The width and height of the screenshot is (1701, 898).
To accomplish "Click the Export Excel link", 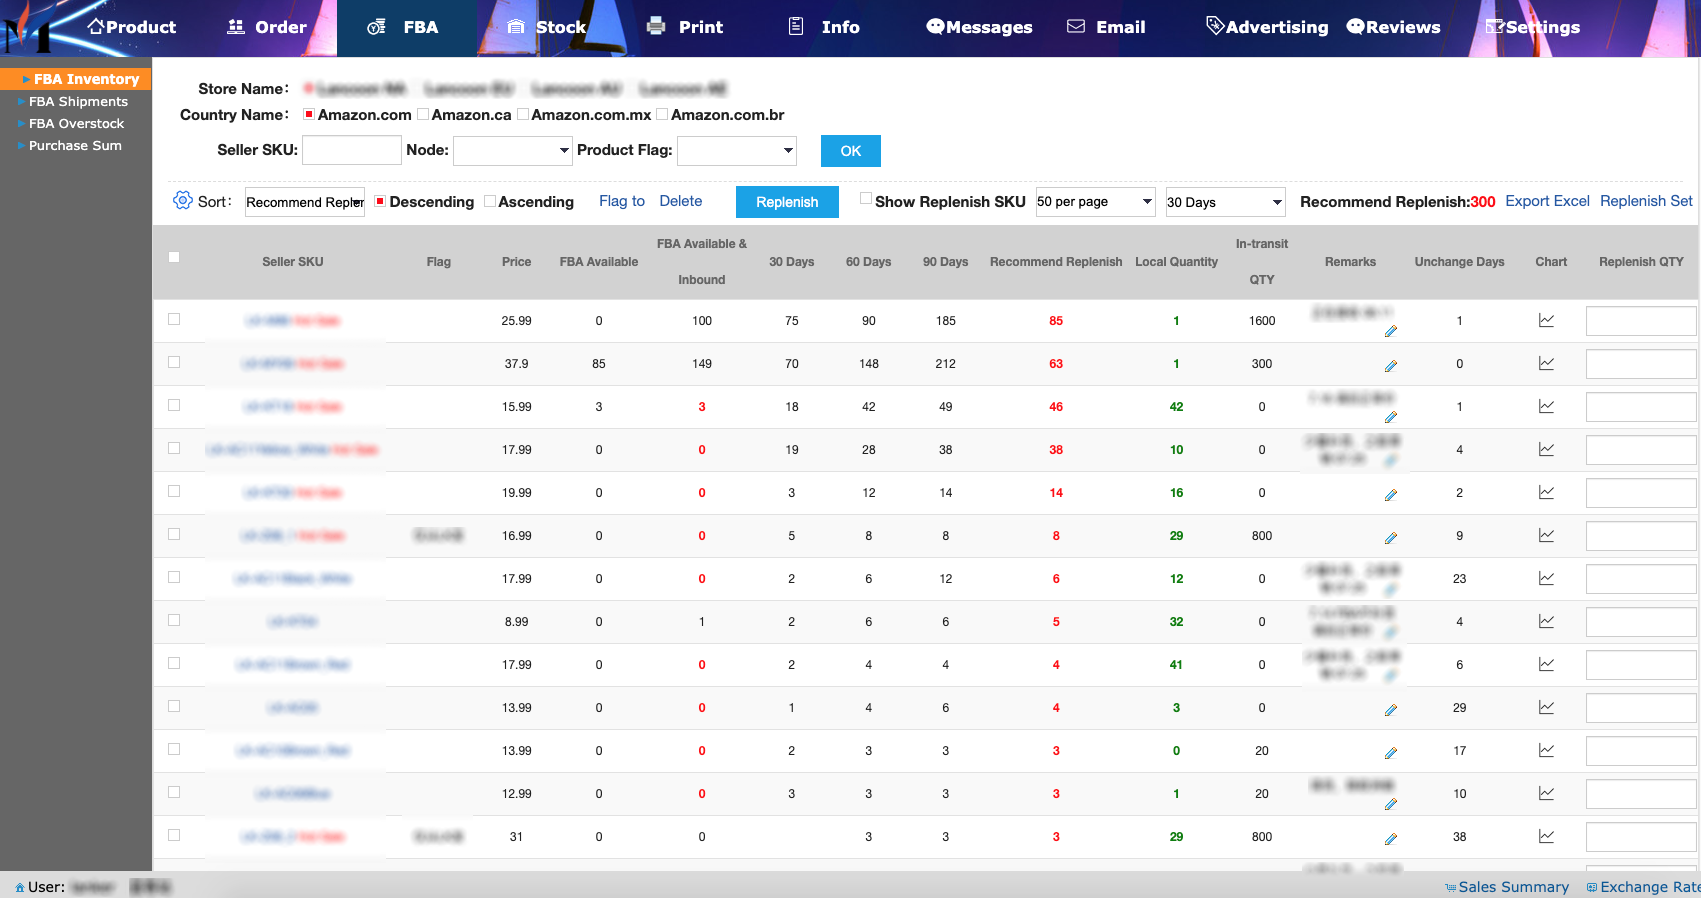I will click(x=1547, y=201).
